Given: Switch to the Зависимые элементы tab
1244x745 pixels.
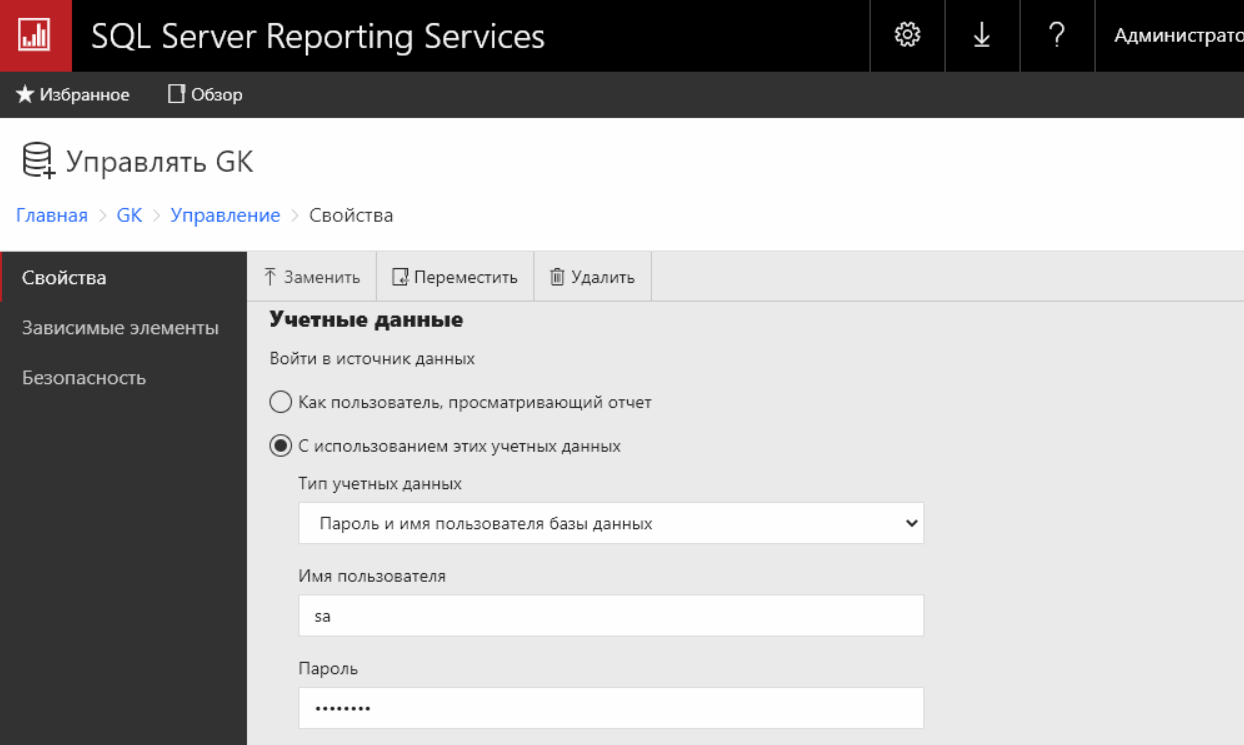Looking at the screenshot, I should click(x=124, y=328).
